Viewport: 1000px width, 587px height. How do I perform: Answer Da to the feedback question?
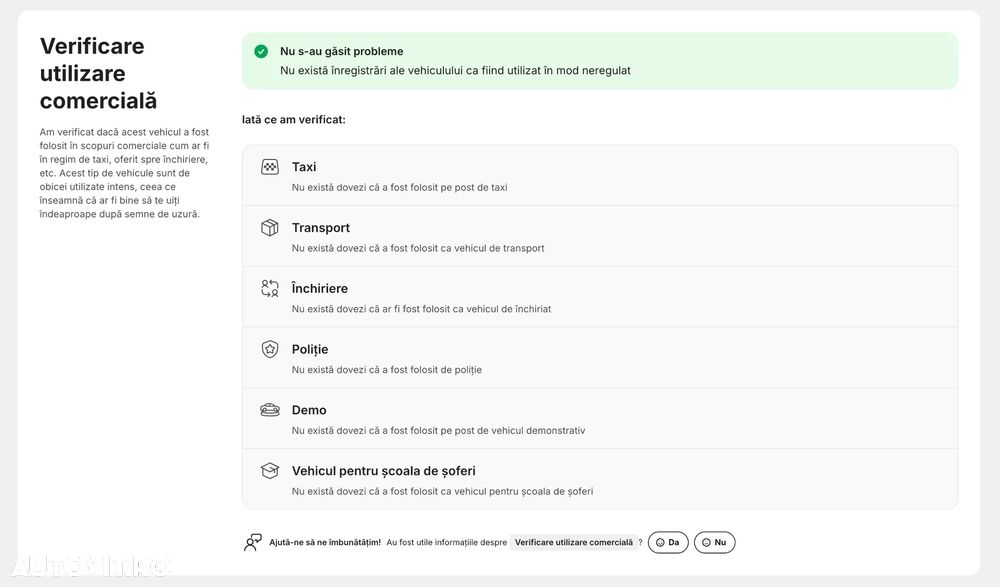pos(668,542)
